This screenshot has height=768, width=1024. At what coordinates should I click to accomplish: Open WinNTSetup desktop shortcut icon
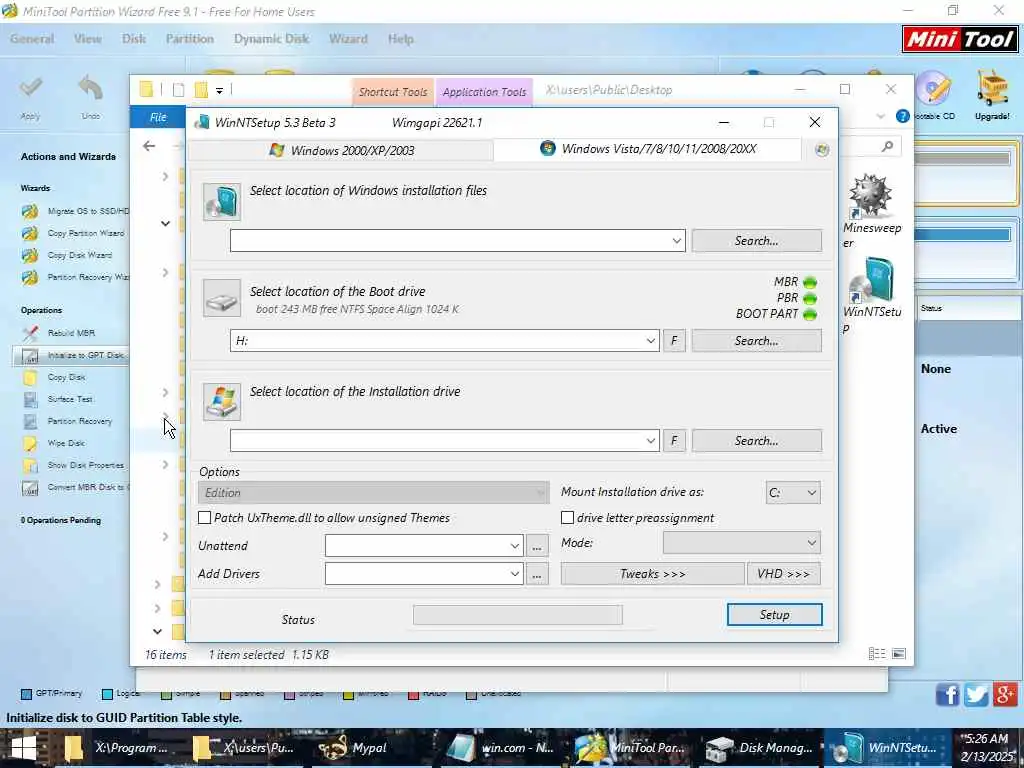coord(872,280)
